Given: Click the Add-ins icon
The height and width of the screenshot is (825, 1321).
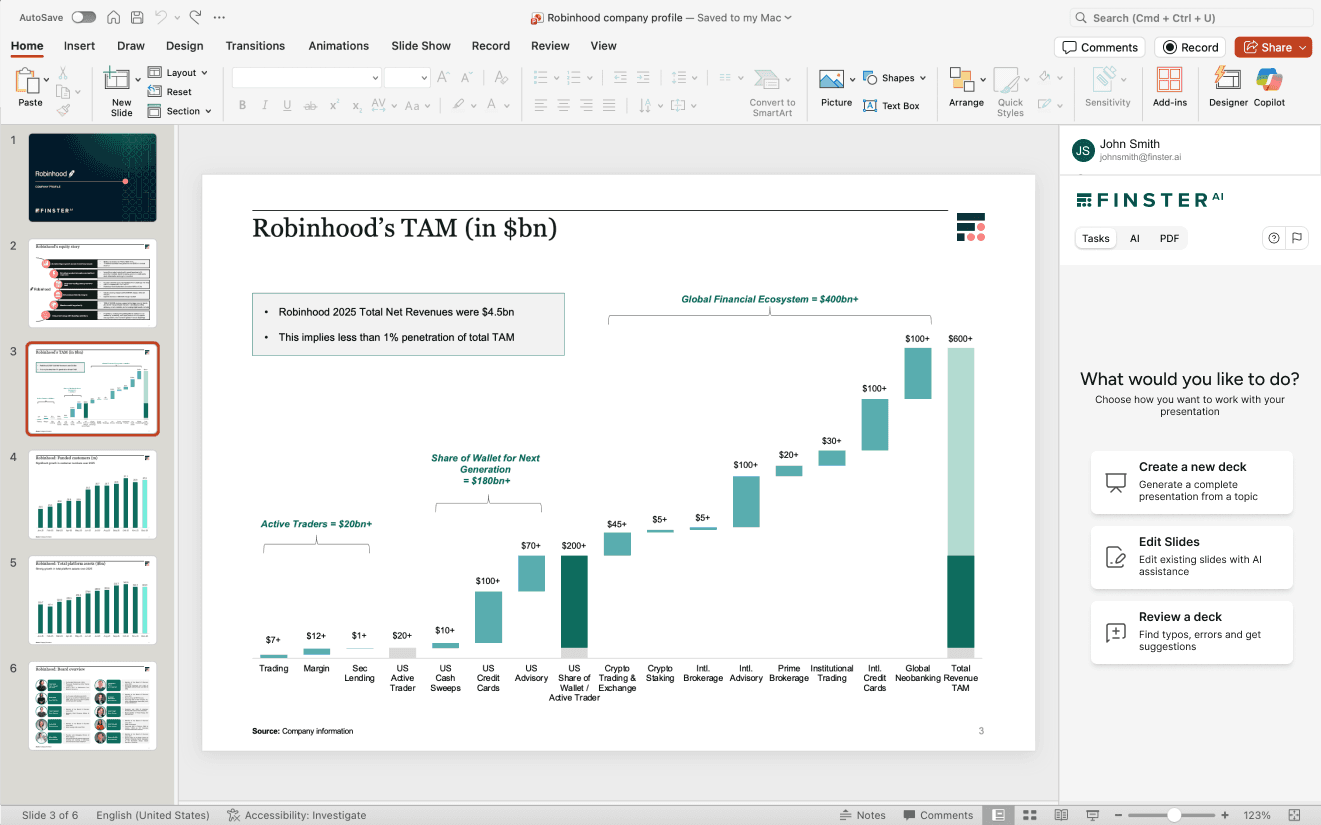Looking at the screenshot, I should click(1169, 82).
